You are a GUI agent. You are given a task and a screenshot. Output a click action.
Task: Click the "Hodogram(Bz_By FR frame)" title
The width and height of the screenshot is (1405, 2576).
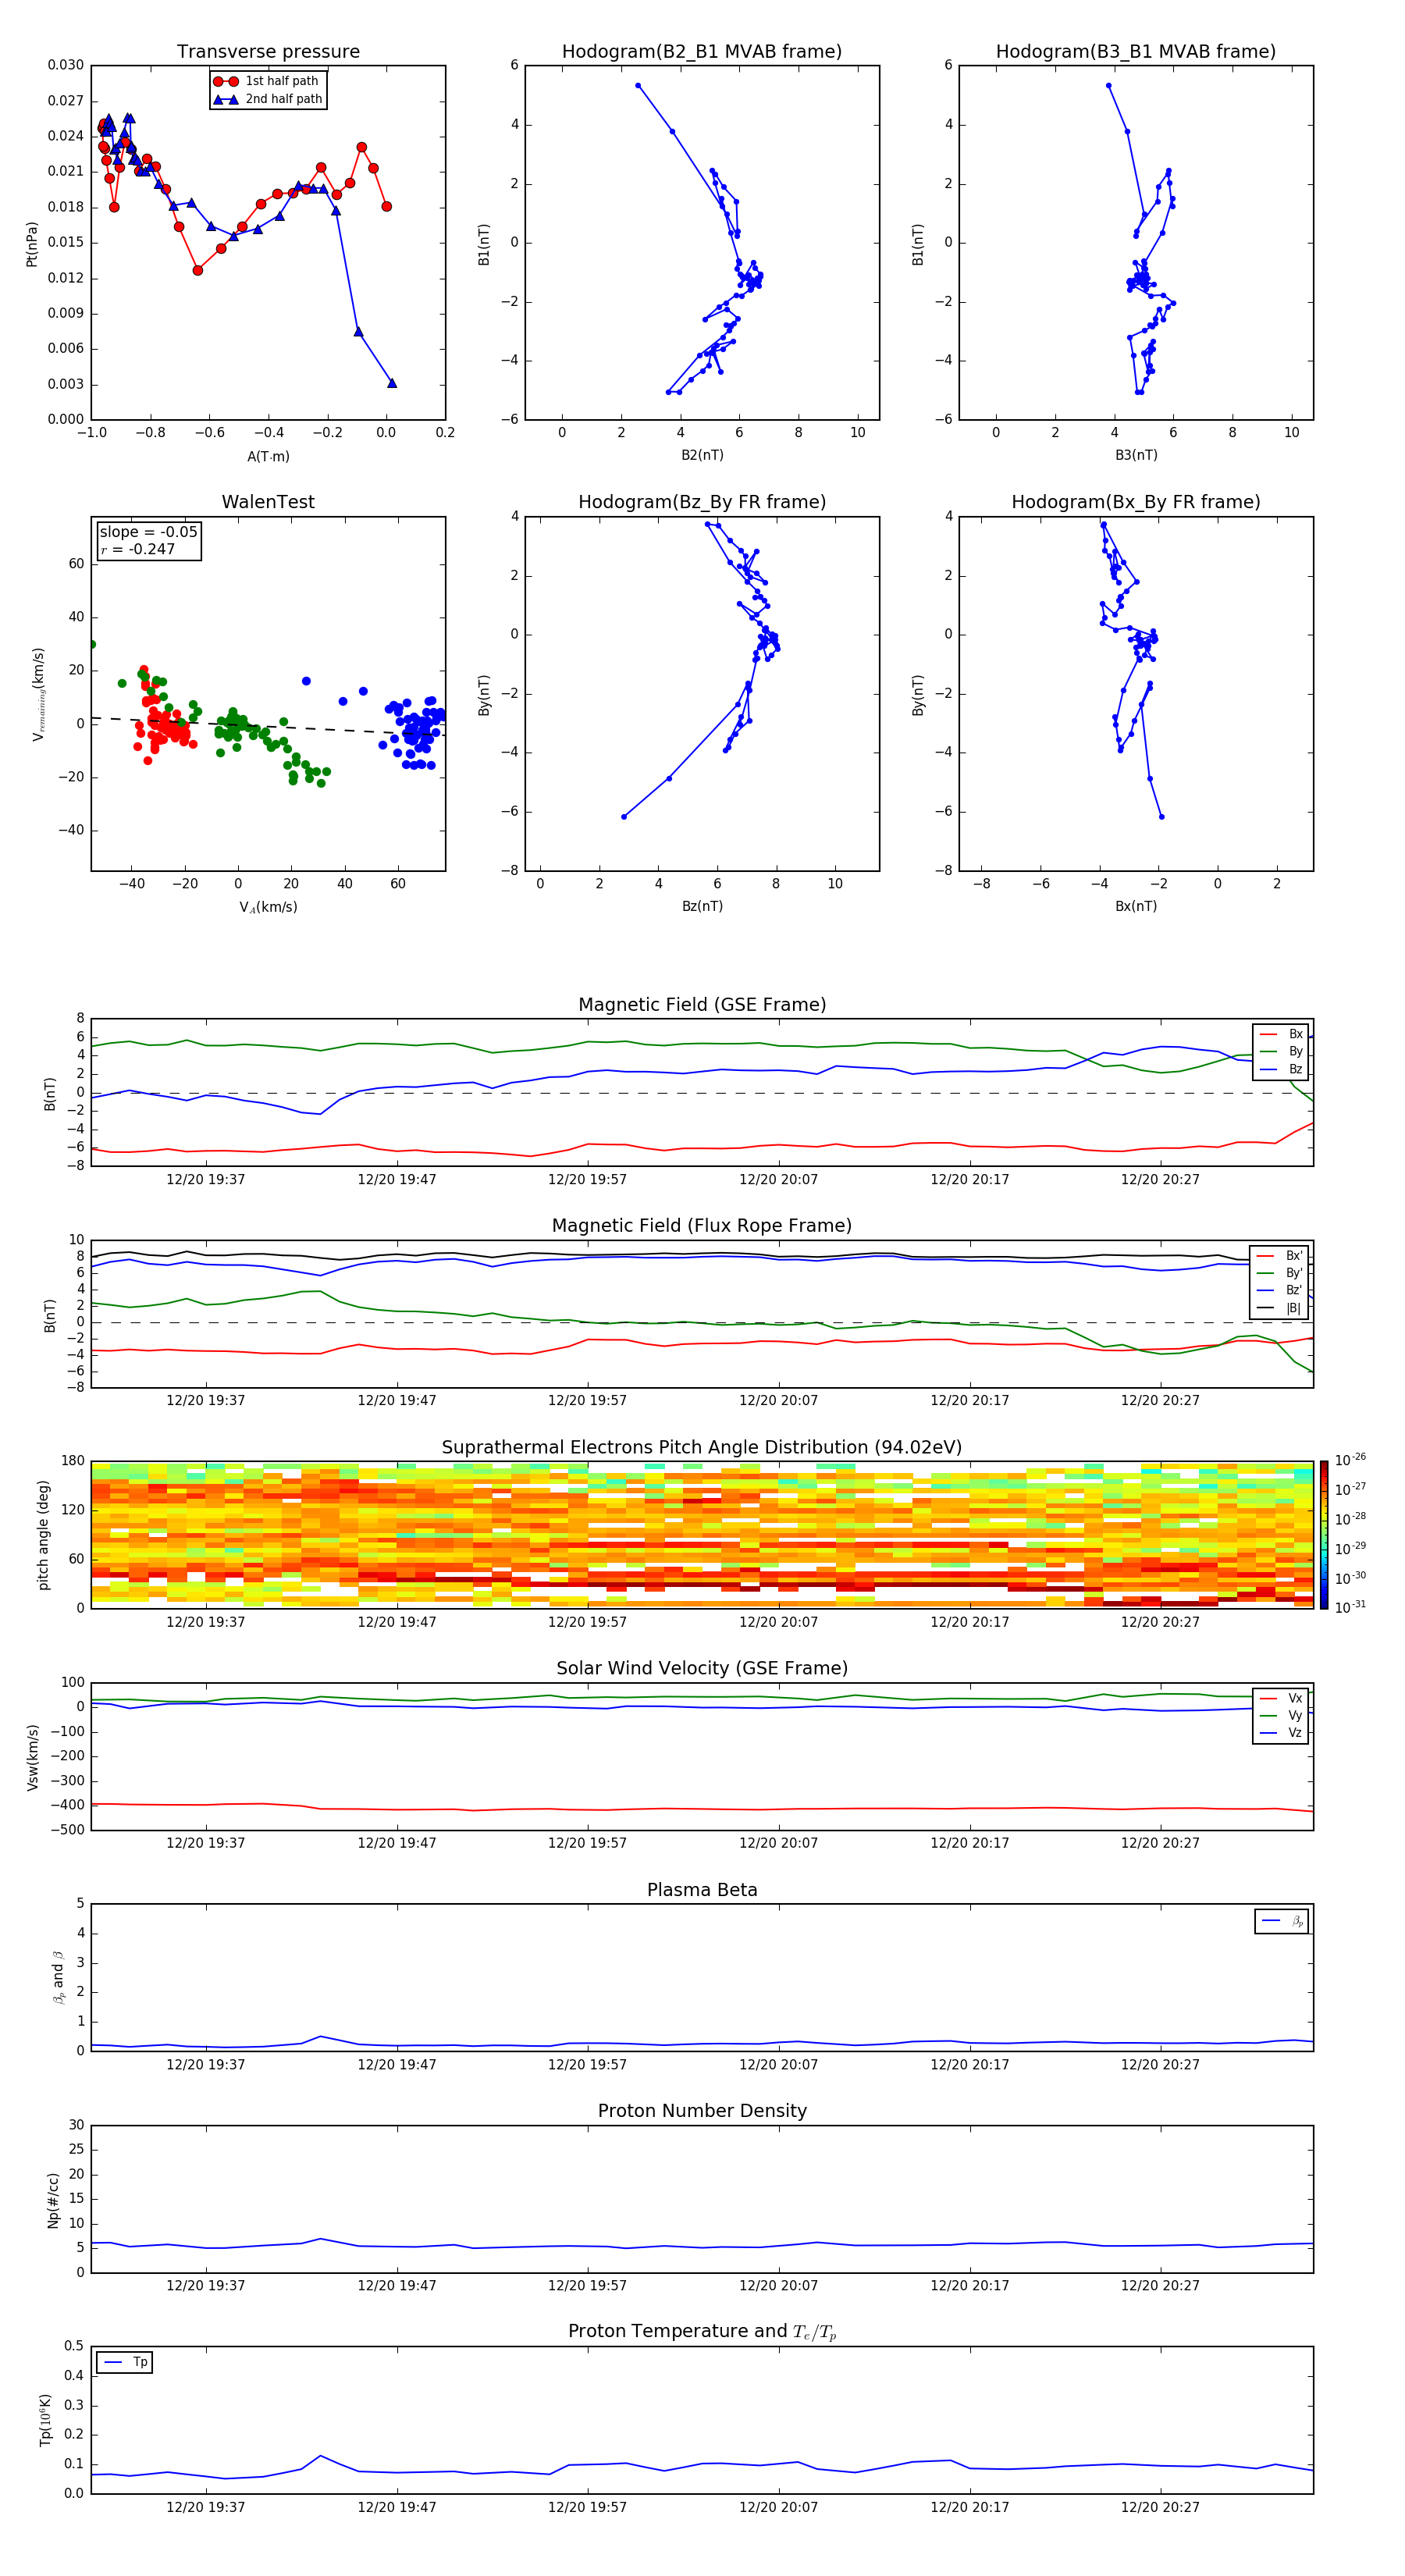pos(702,502)
